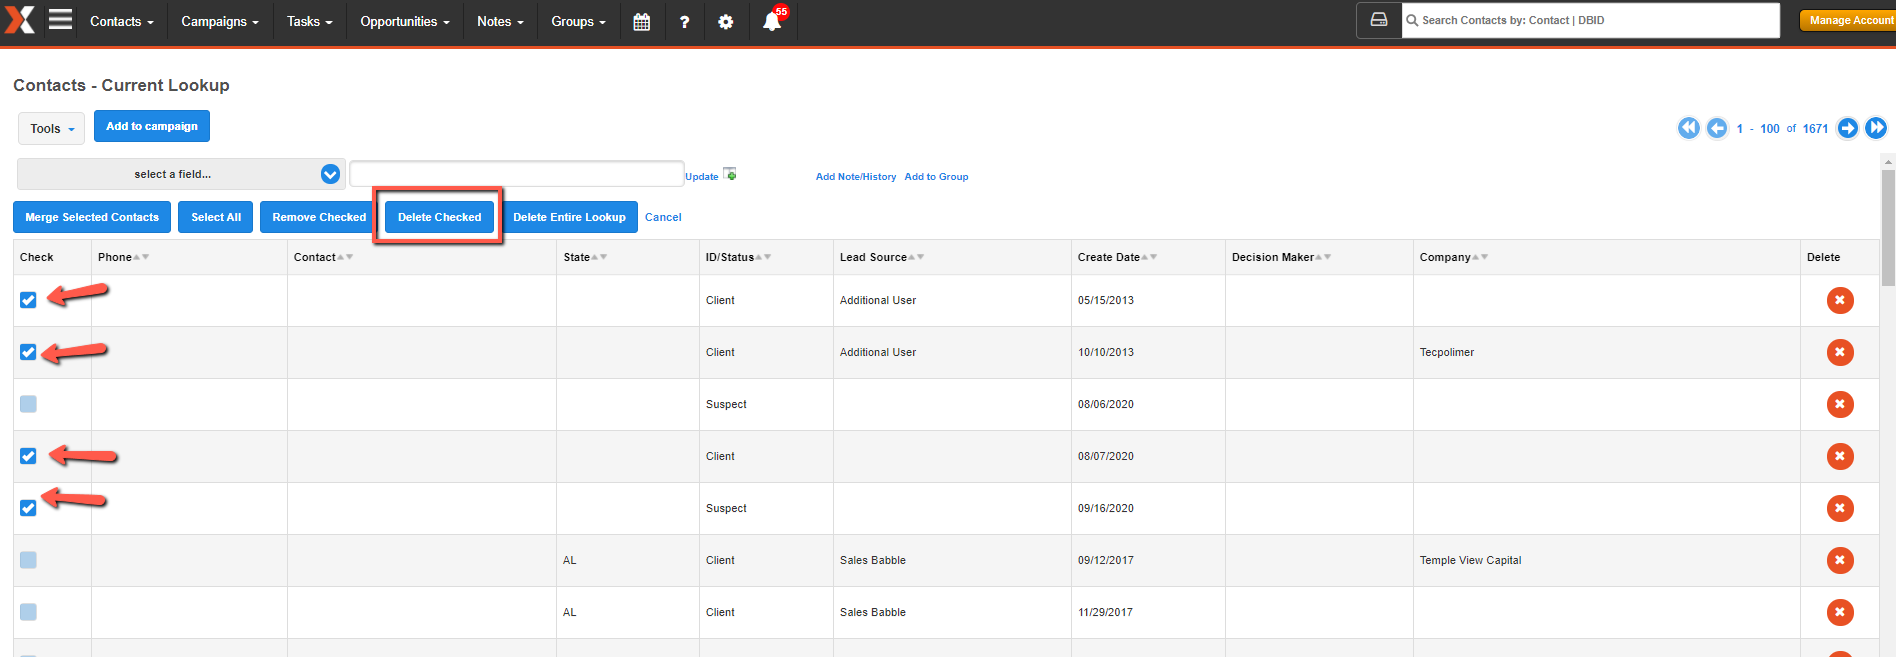Check the Suspect 08/06/2020 row checkbox
This screenshot has height=657, width=1896.
pyautogui.click(x=28, y=404)
